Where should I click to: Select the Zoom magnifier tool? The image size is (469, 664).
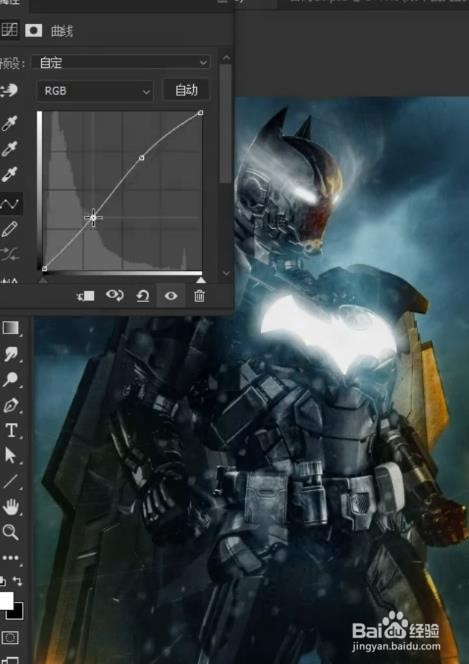(x=11, y=532)
